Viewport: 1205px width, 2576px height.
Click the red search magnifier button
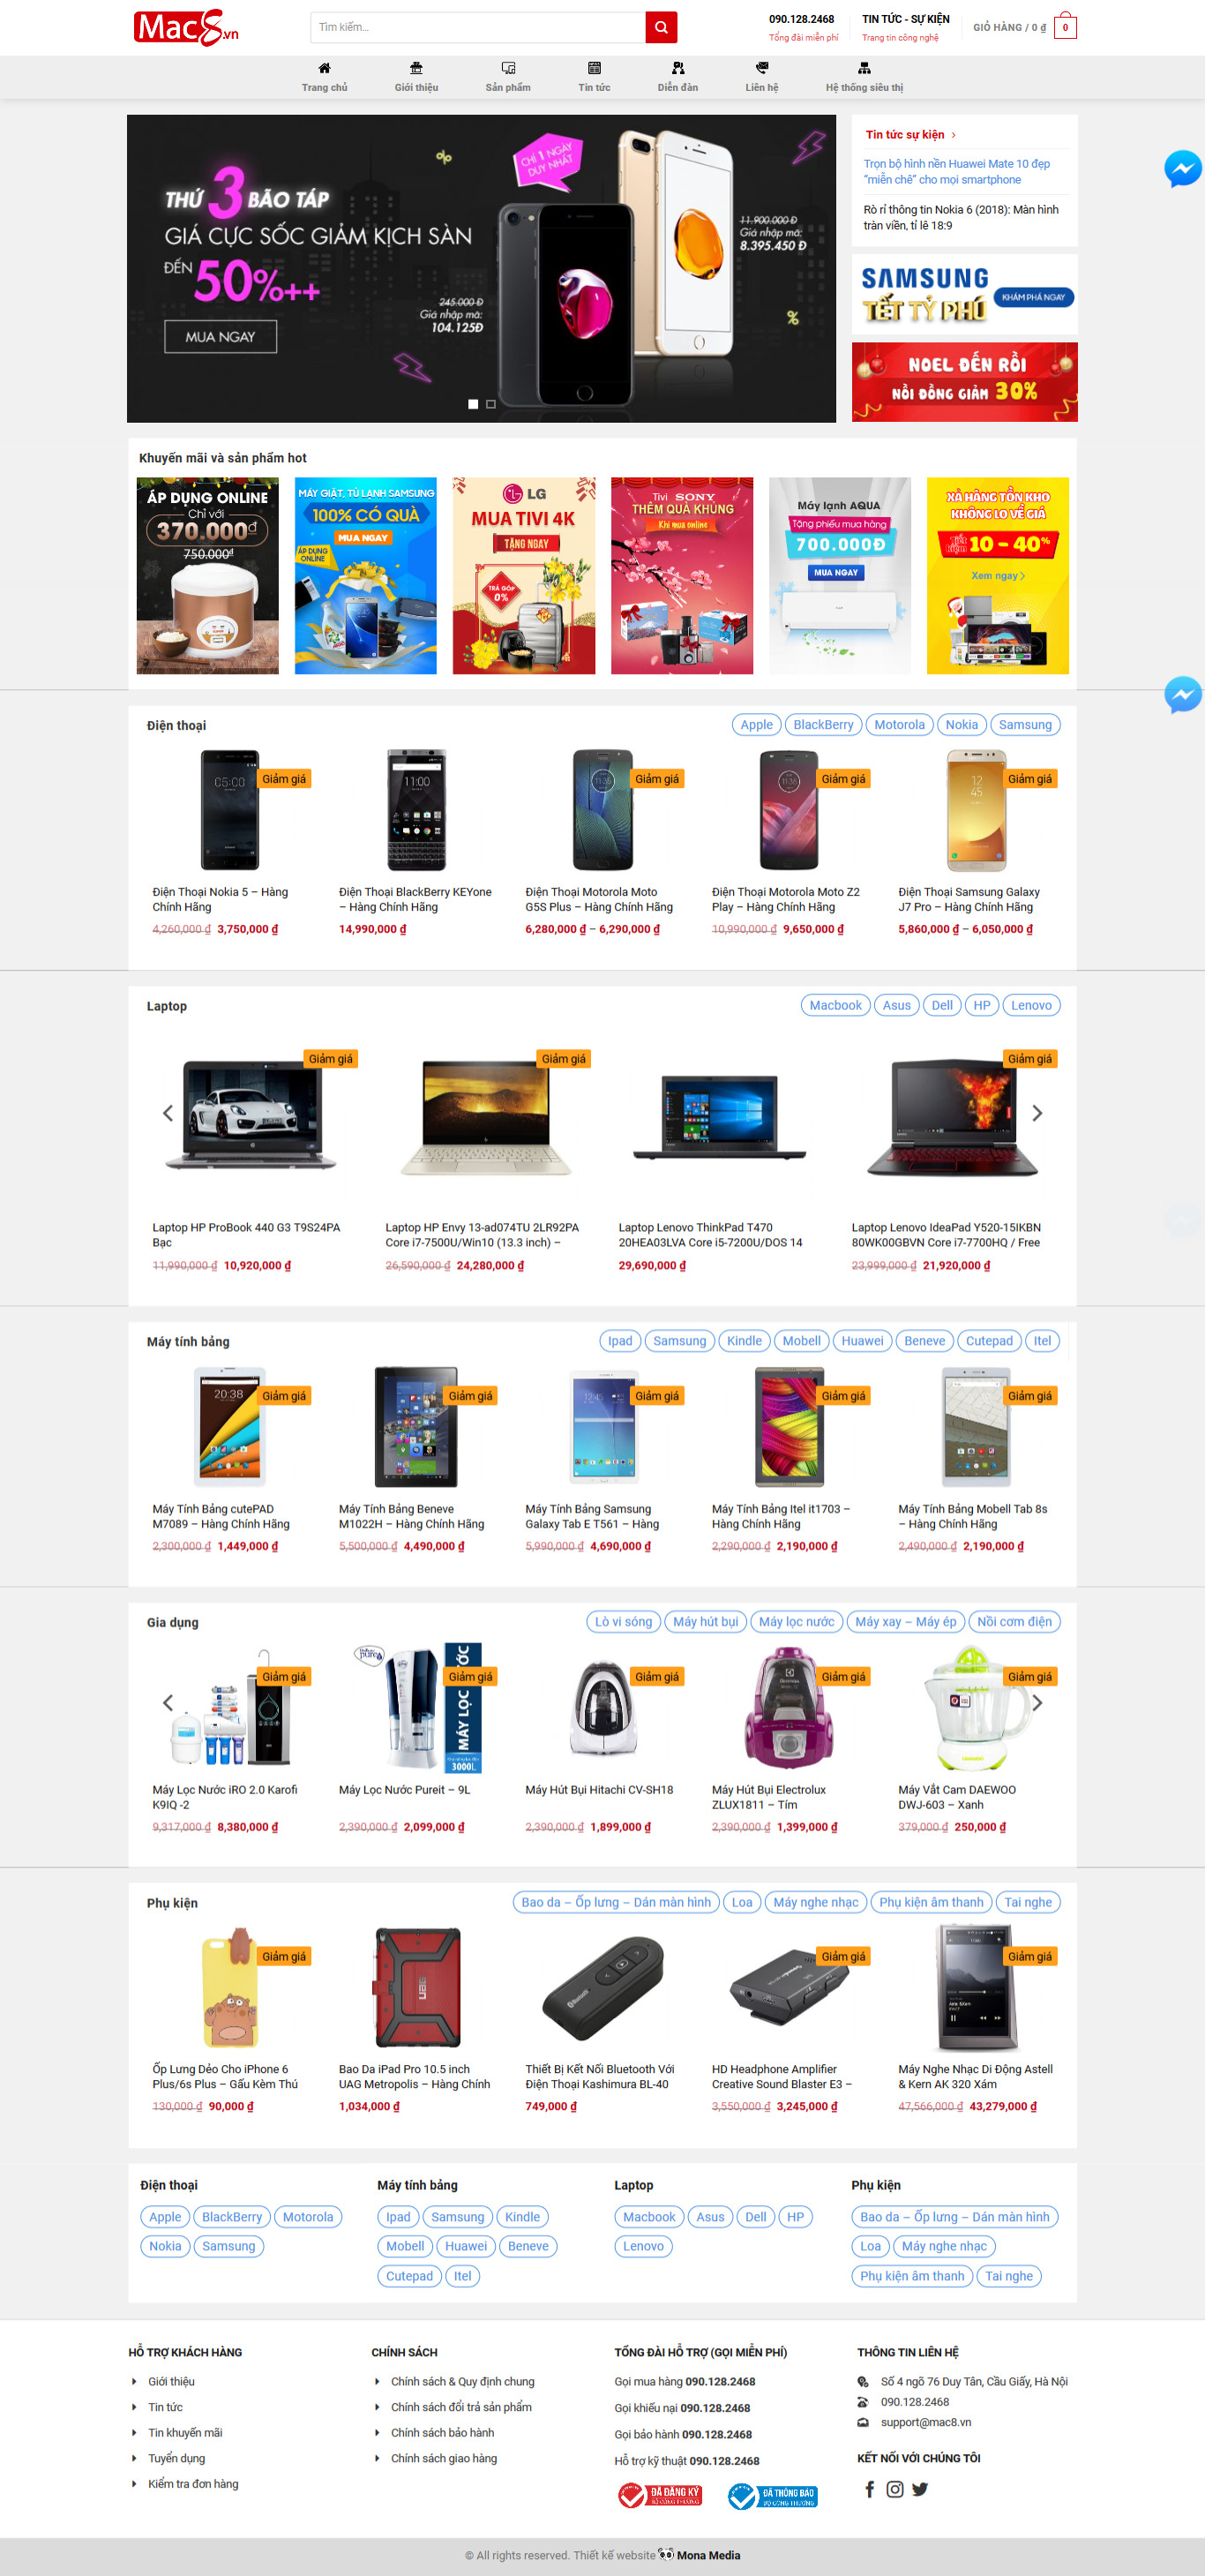(x=661, y=27)
